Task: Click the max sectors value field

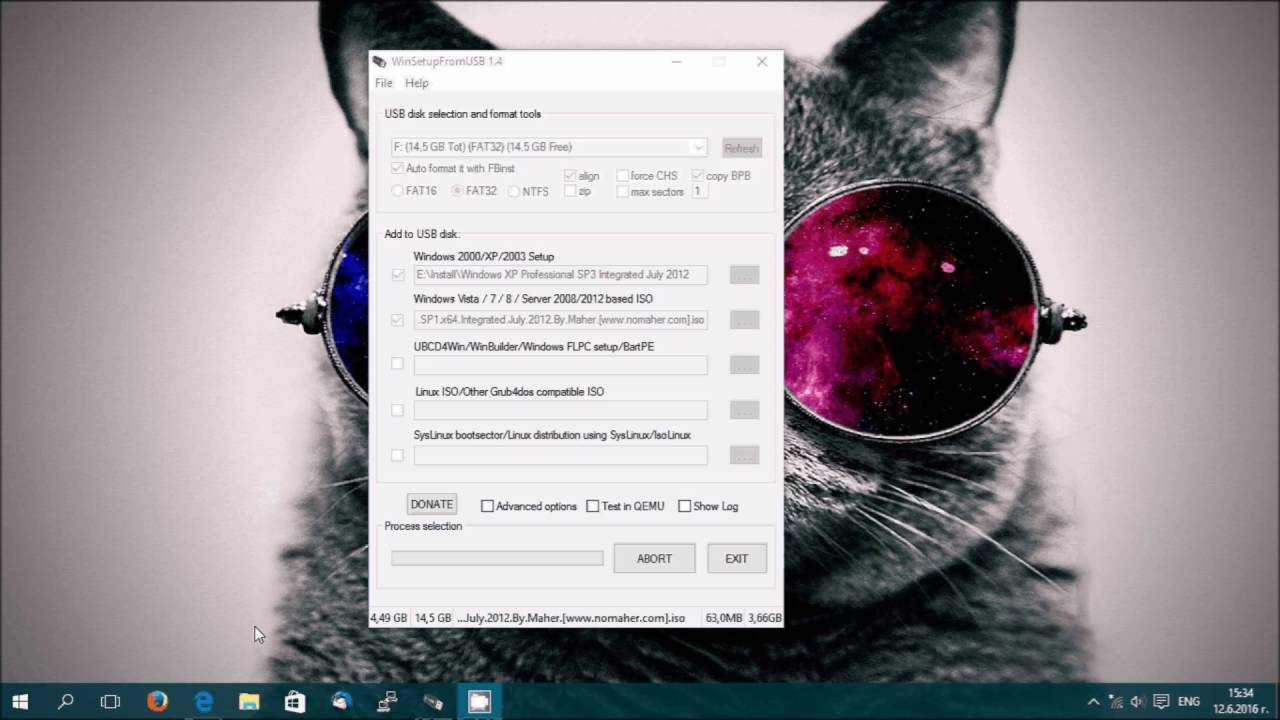Action: [x=699, y=191]
